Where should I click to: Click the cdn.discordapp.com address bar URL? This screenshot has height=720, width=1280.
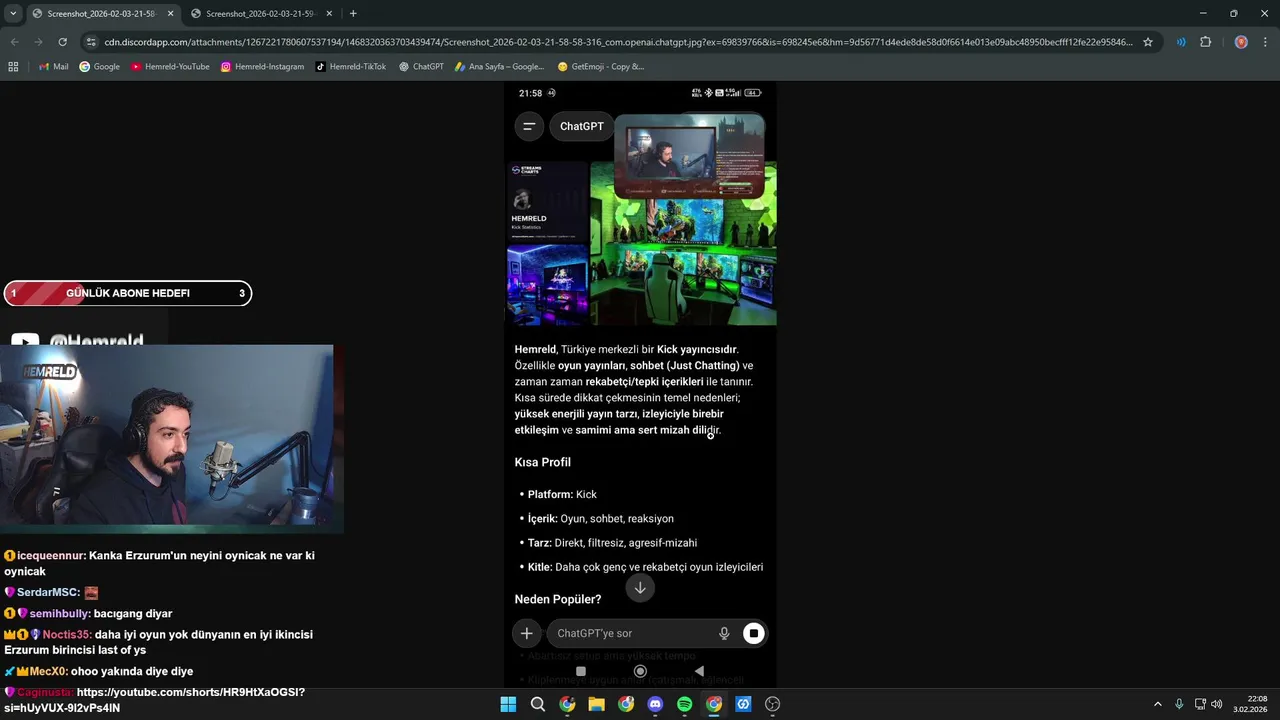[x=618, y=42]
